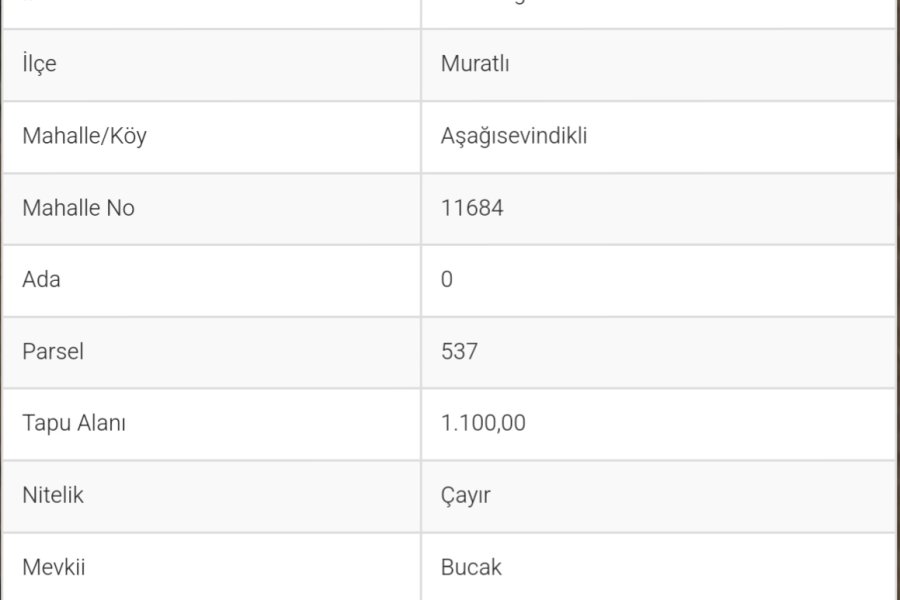Select the Ada value 0
Viewport: 900px width, 600px height.
point(447,280)
